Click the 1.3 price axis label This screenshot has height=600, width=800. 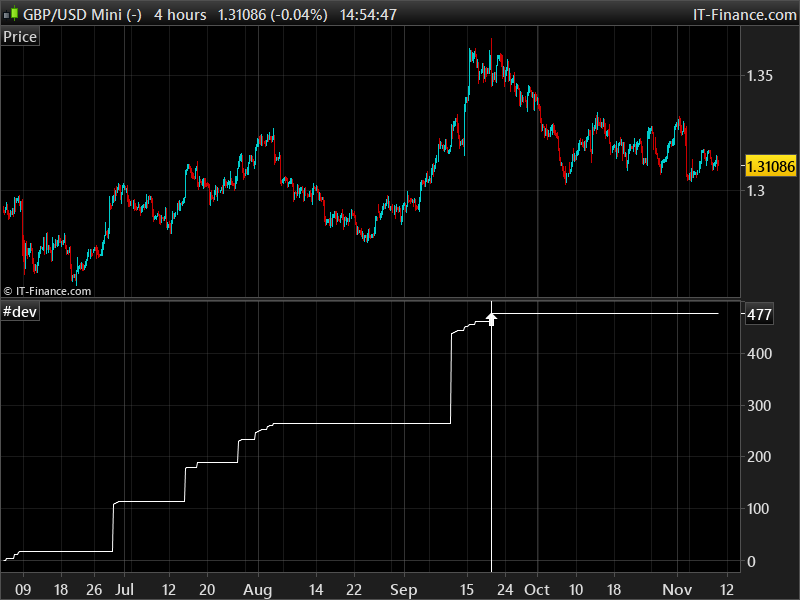click(x=756, y=191)
